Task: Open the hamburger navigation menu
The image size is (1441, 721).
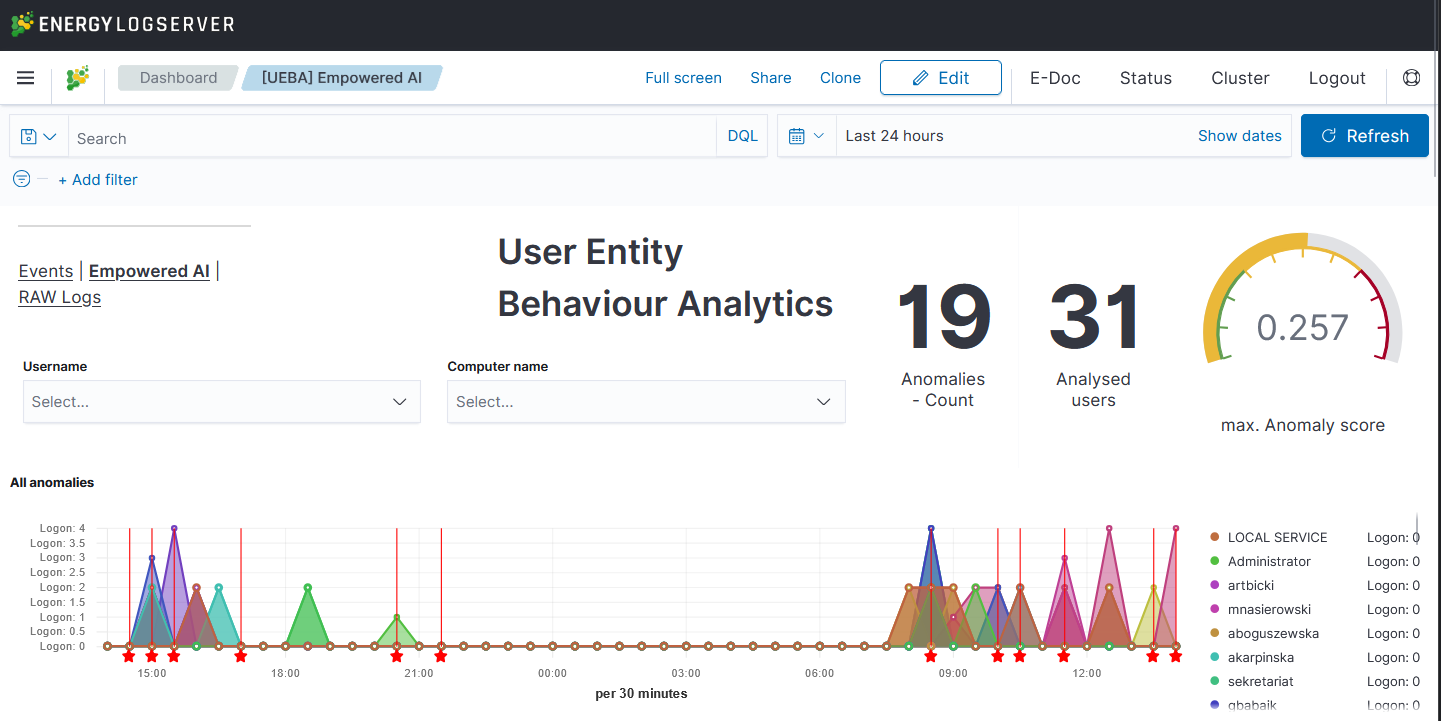Action: coord(26,78)
